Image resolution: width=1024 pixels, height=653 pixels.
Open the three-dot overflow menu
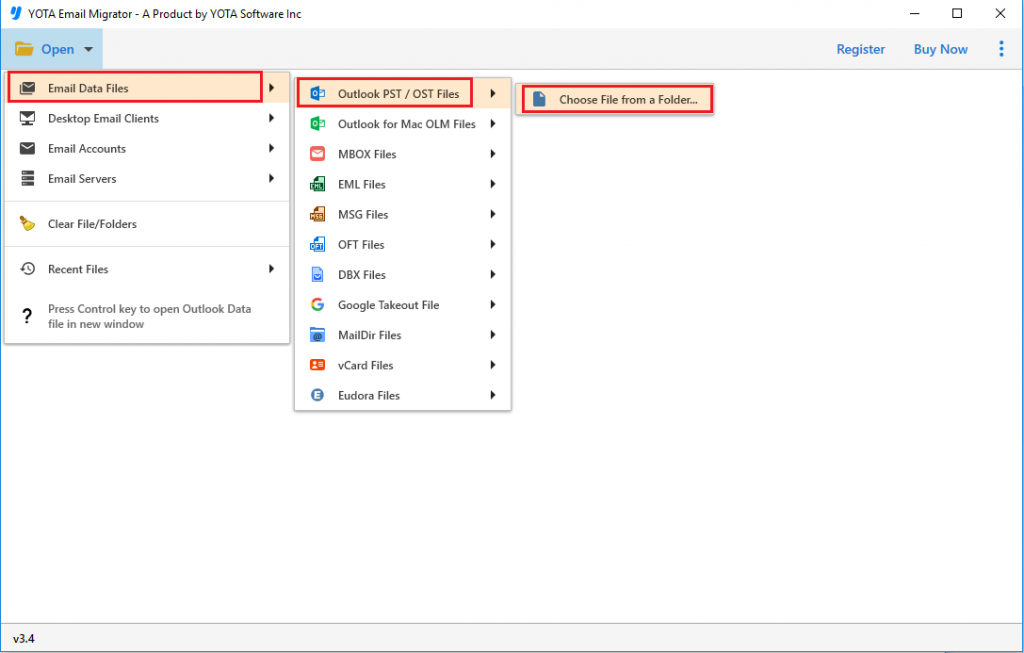[1001, 48]
